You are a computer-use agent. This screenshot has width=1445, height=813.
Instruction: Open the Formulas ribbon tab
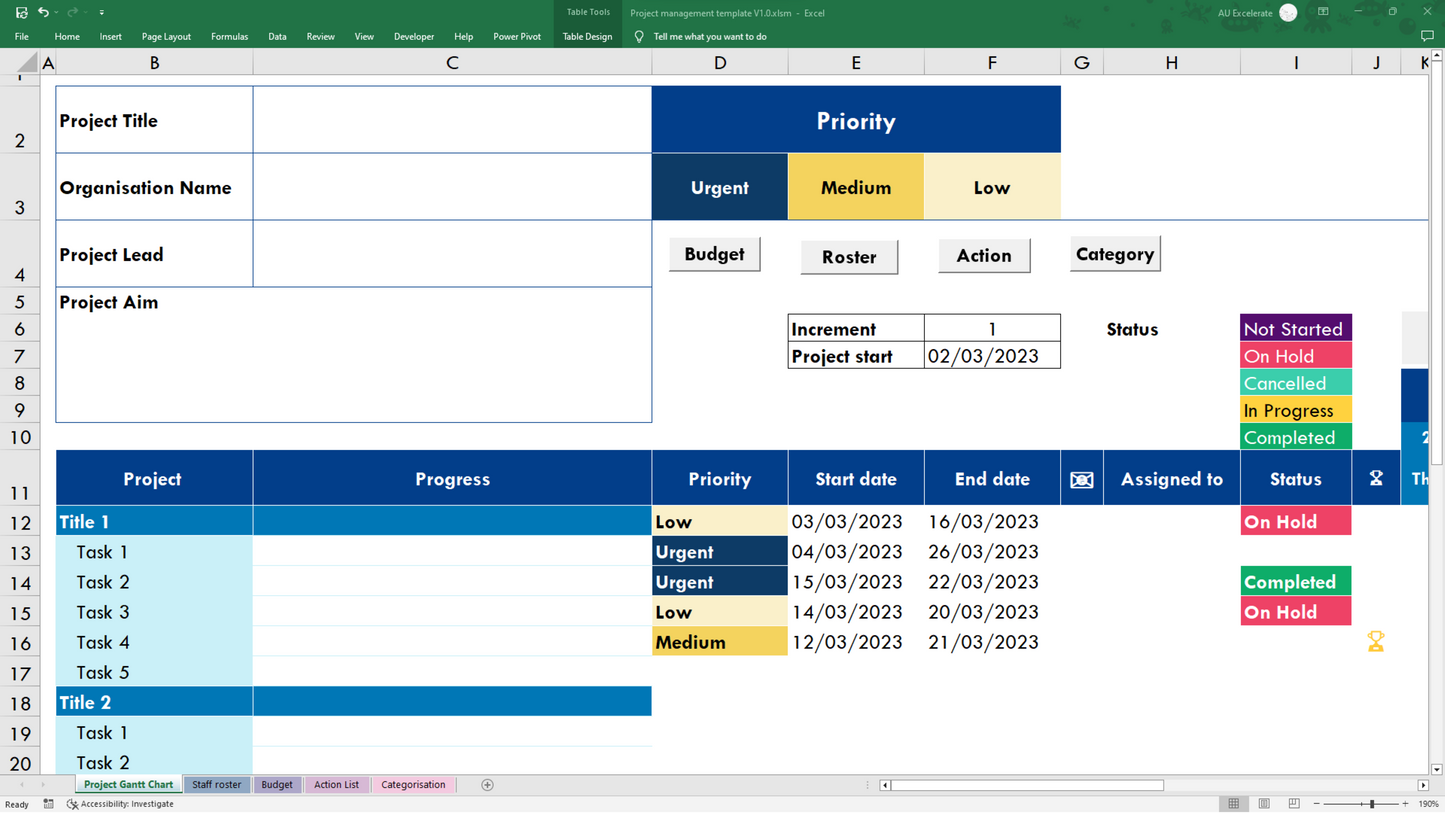pyautogui.click(x=229, y=36)
